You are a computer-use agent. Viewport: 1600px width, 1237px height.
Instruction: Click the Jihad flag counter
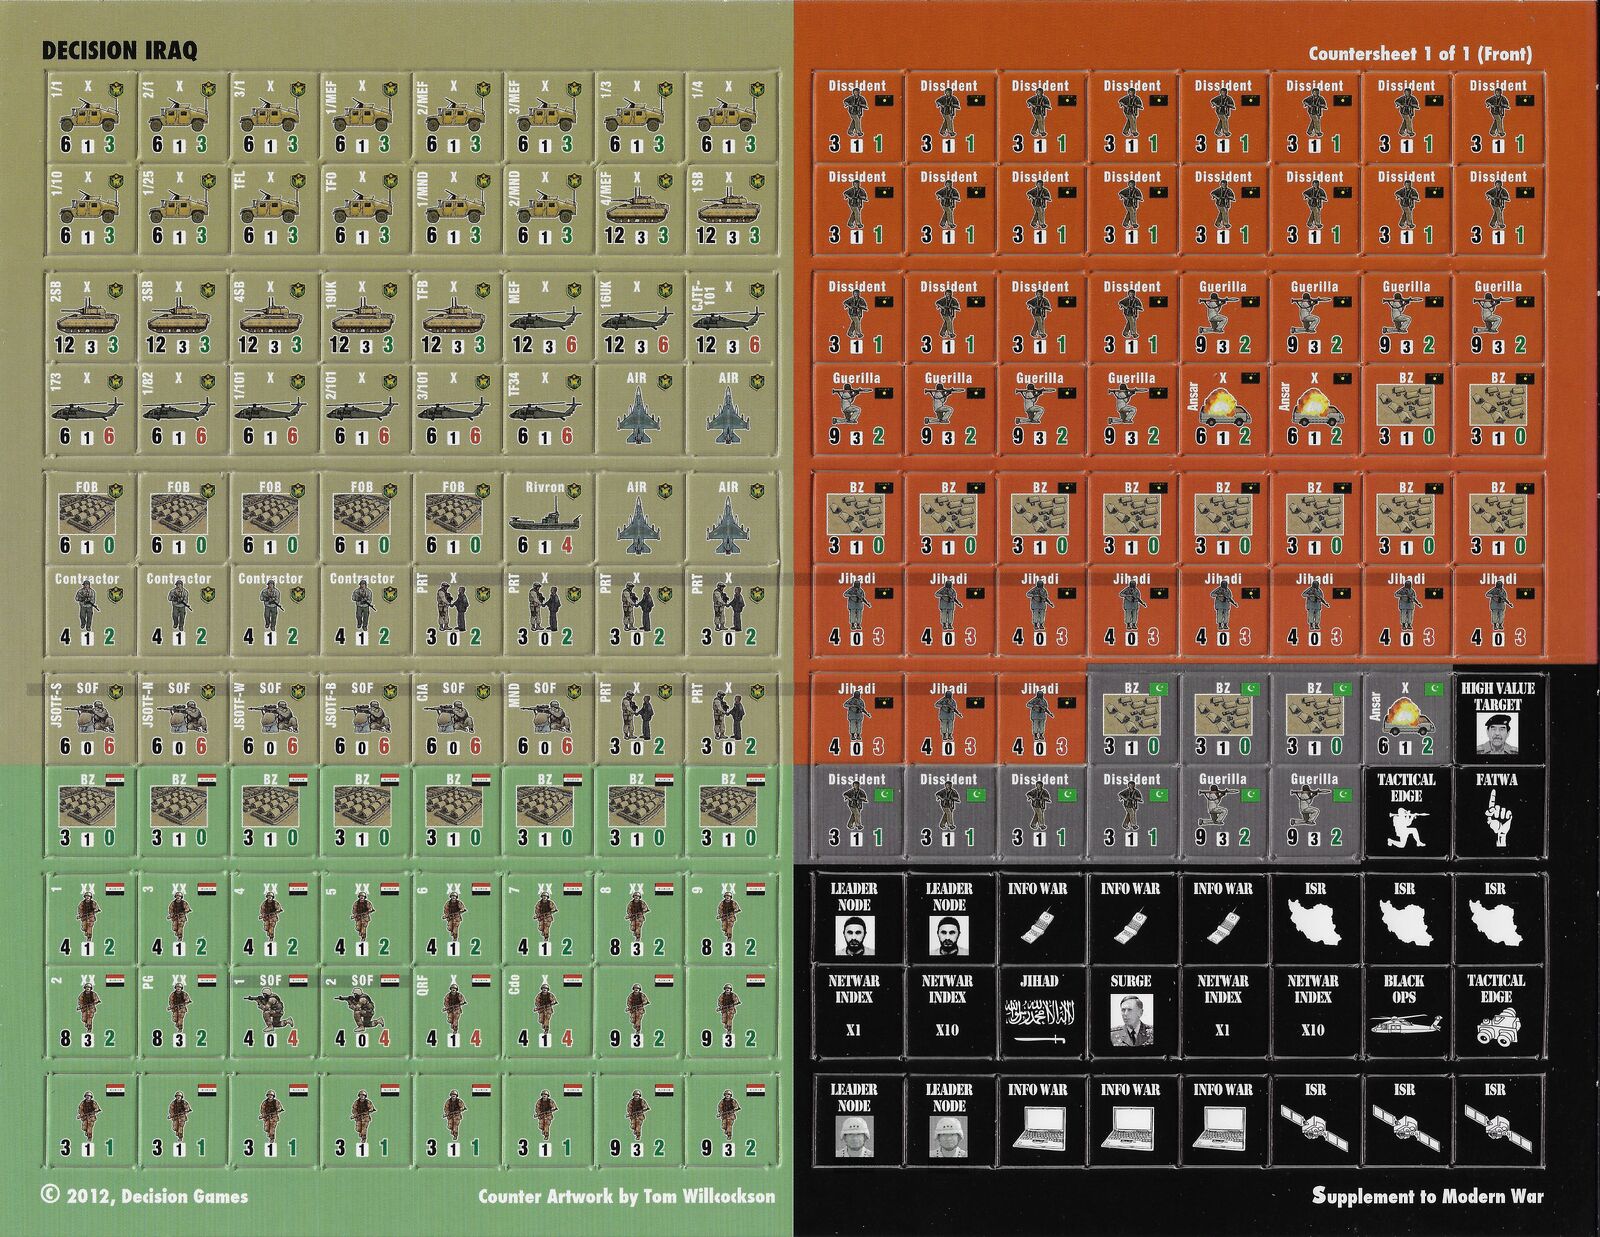[1038, 1011]
